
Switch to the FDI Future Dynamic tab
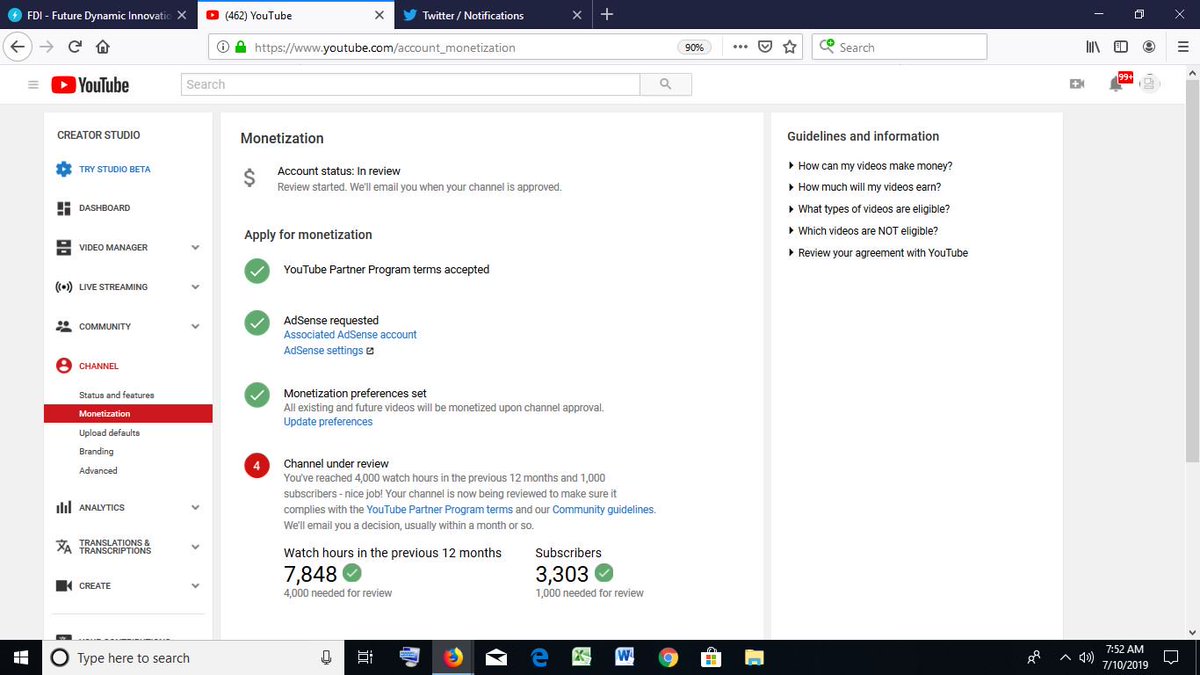(x=97, y=15)
